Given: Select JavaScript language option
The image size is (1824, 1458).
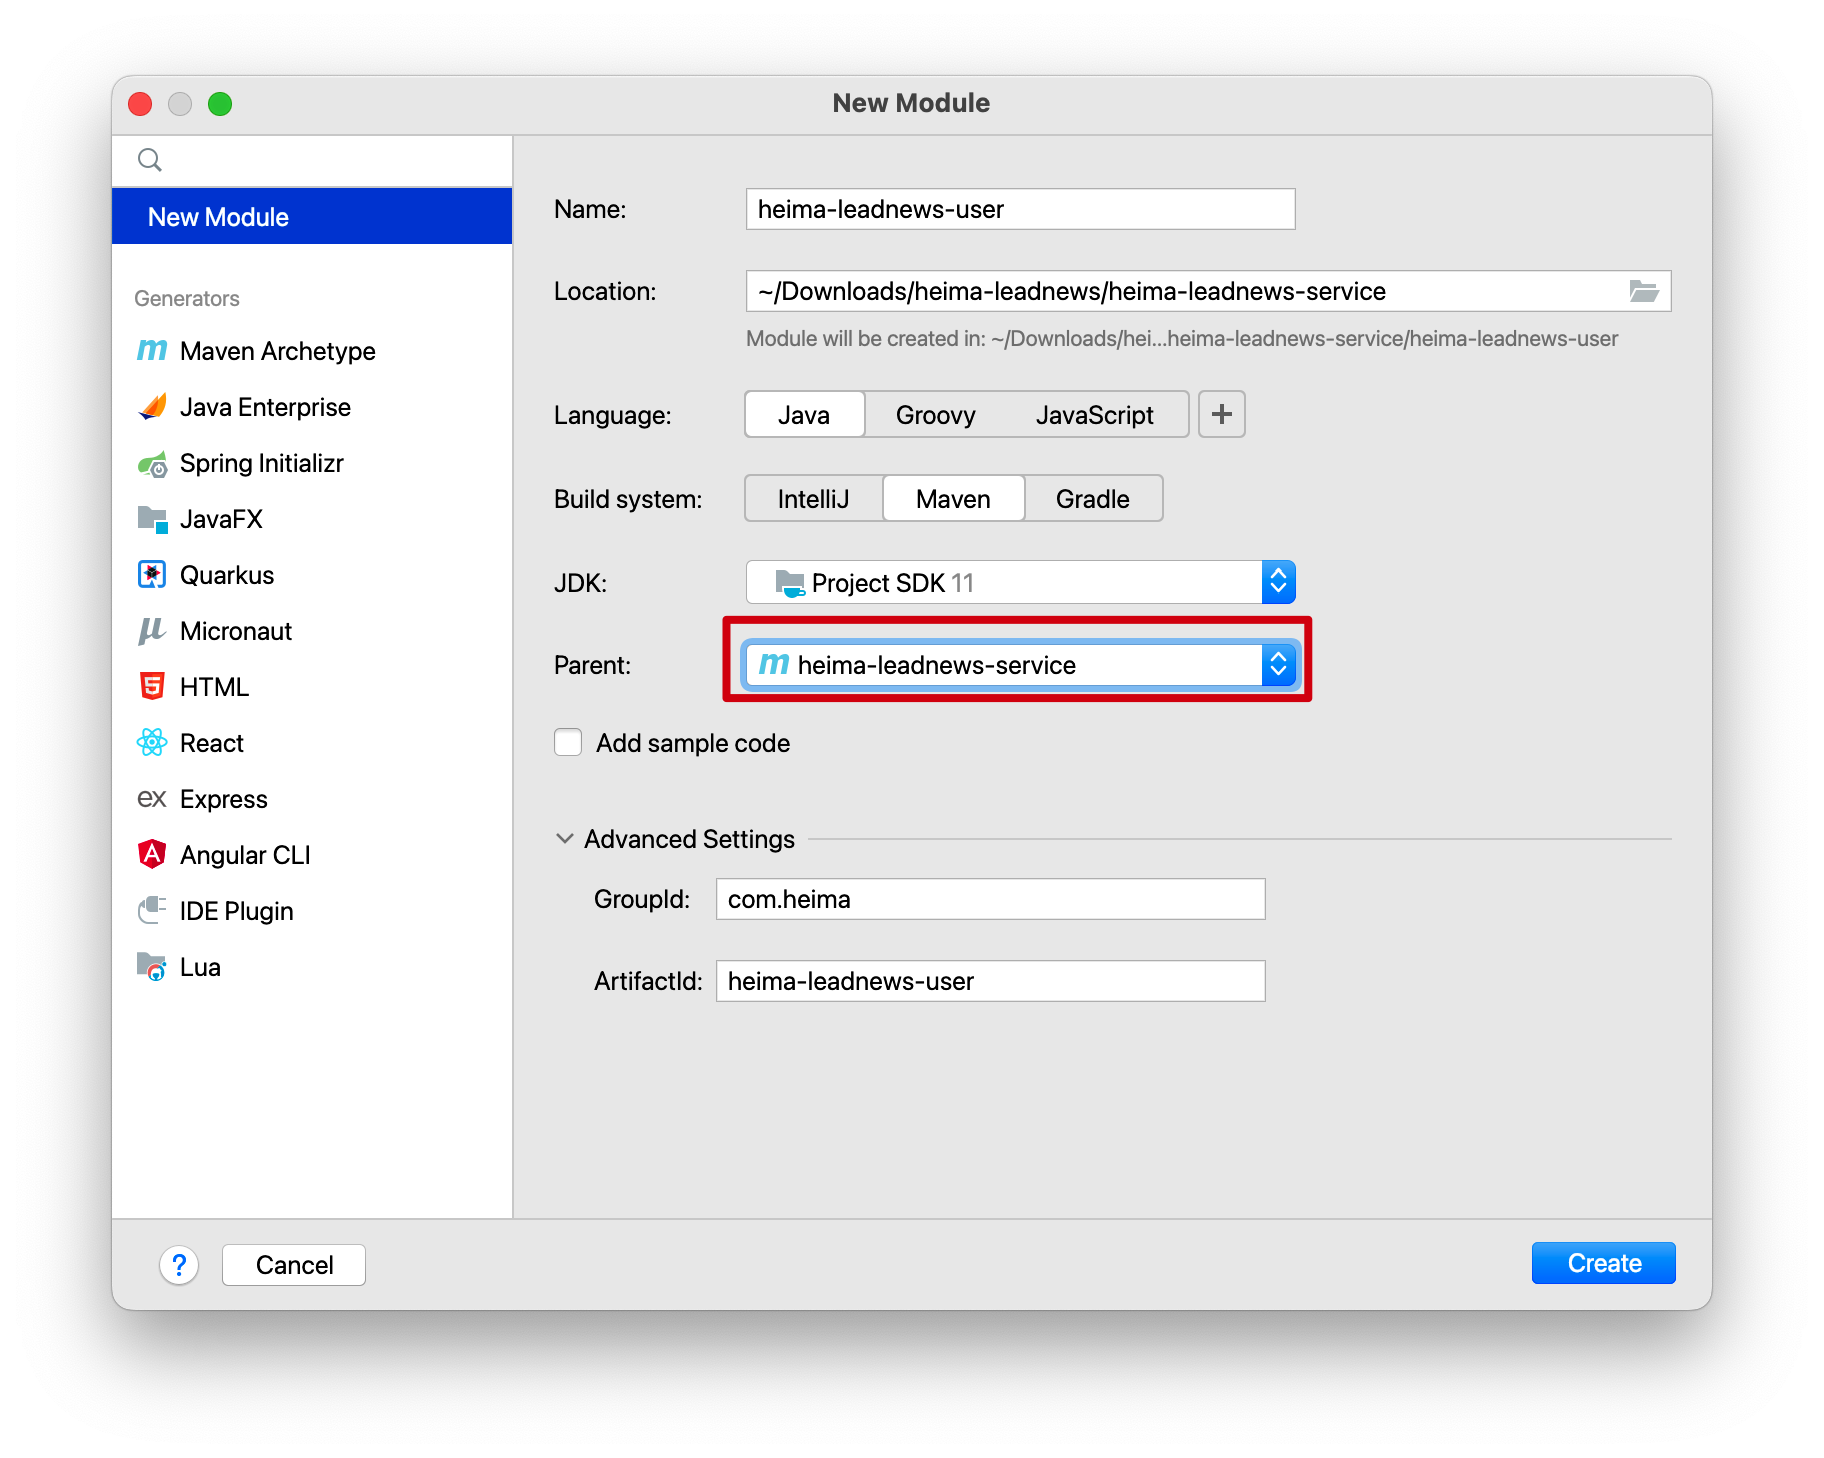Looking at the screenshot, I should 1095,414.
